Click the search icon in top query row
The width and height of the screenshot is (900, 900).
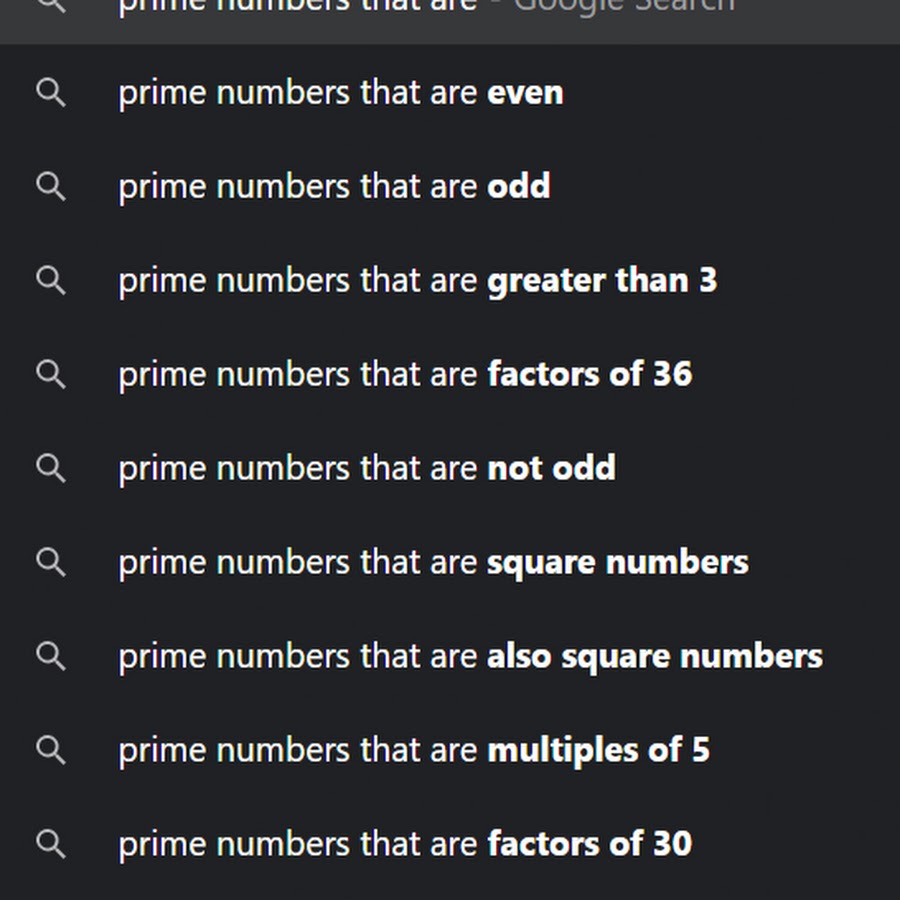pos(51,6)
